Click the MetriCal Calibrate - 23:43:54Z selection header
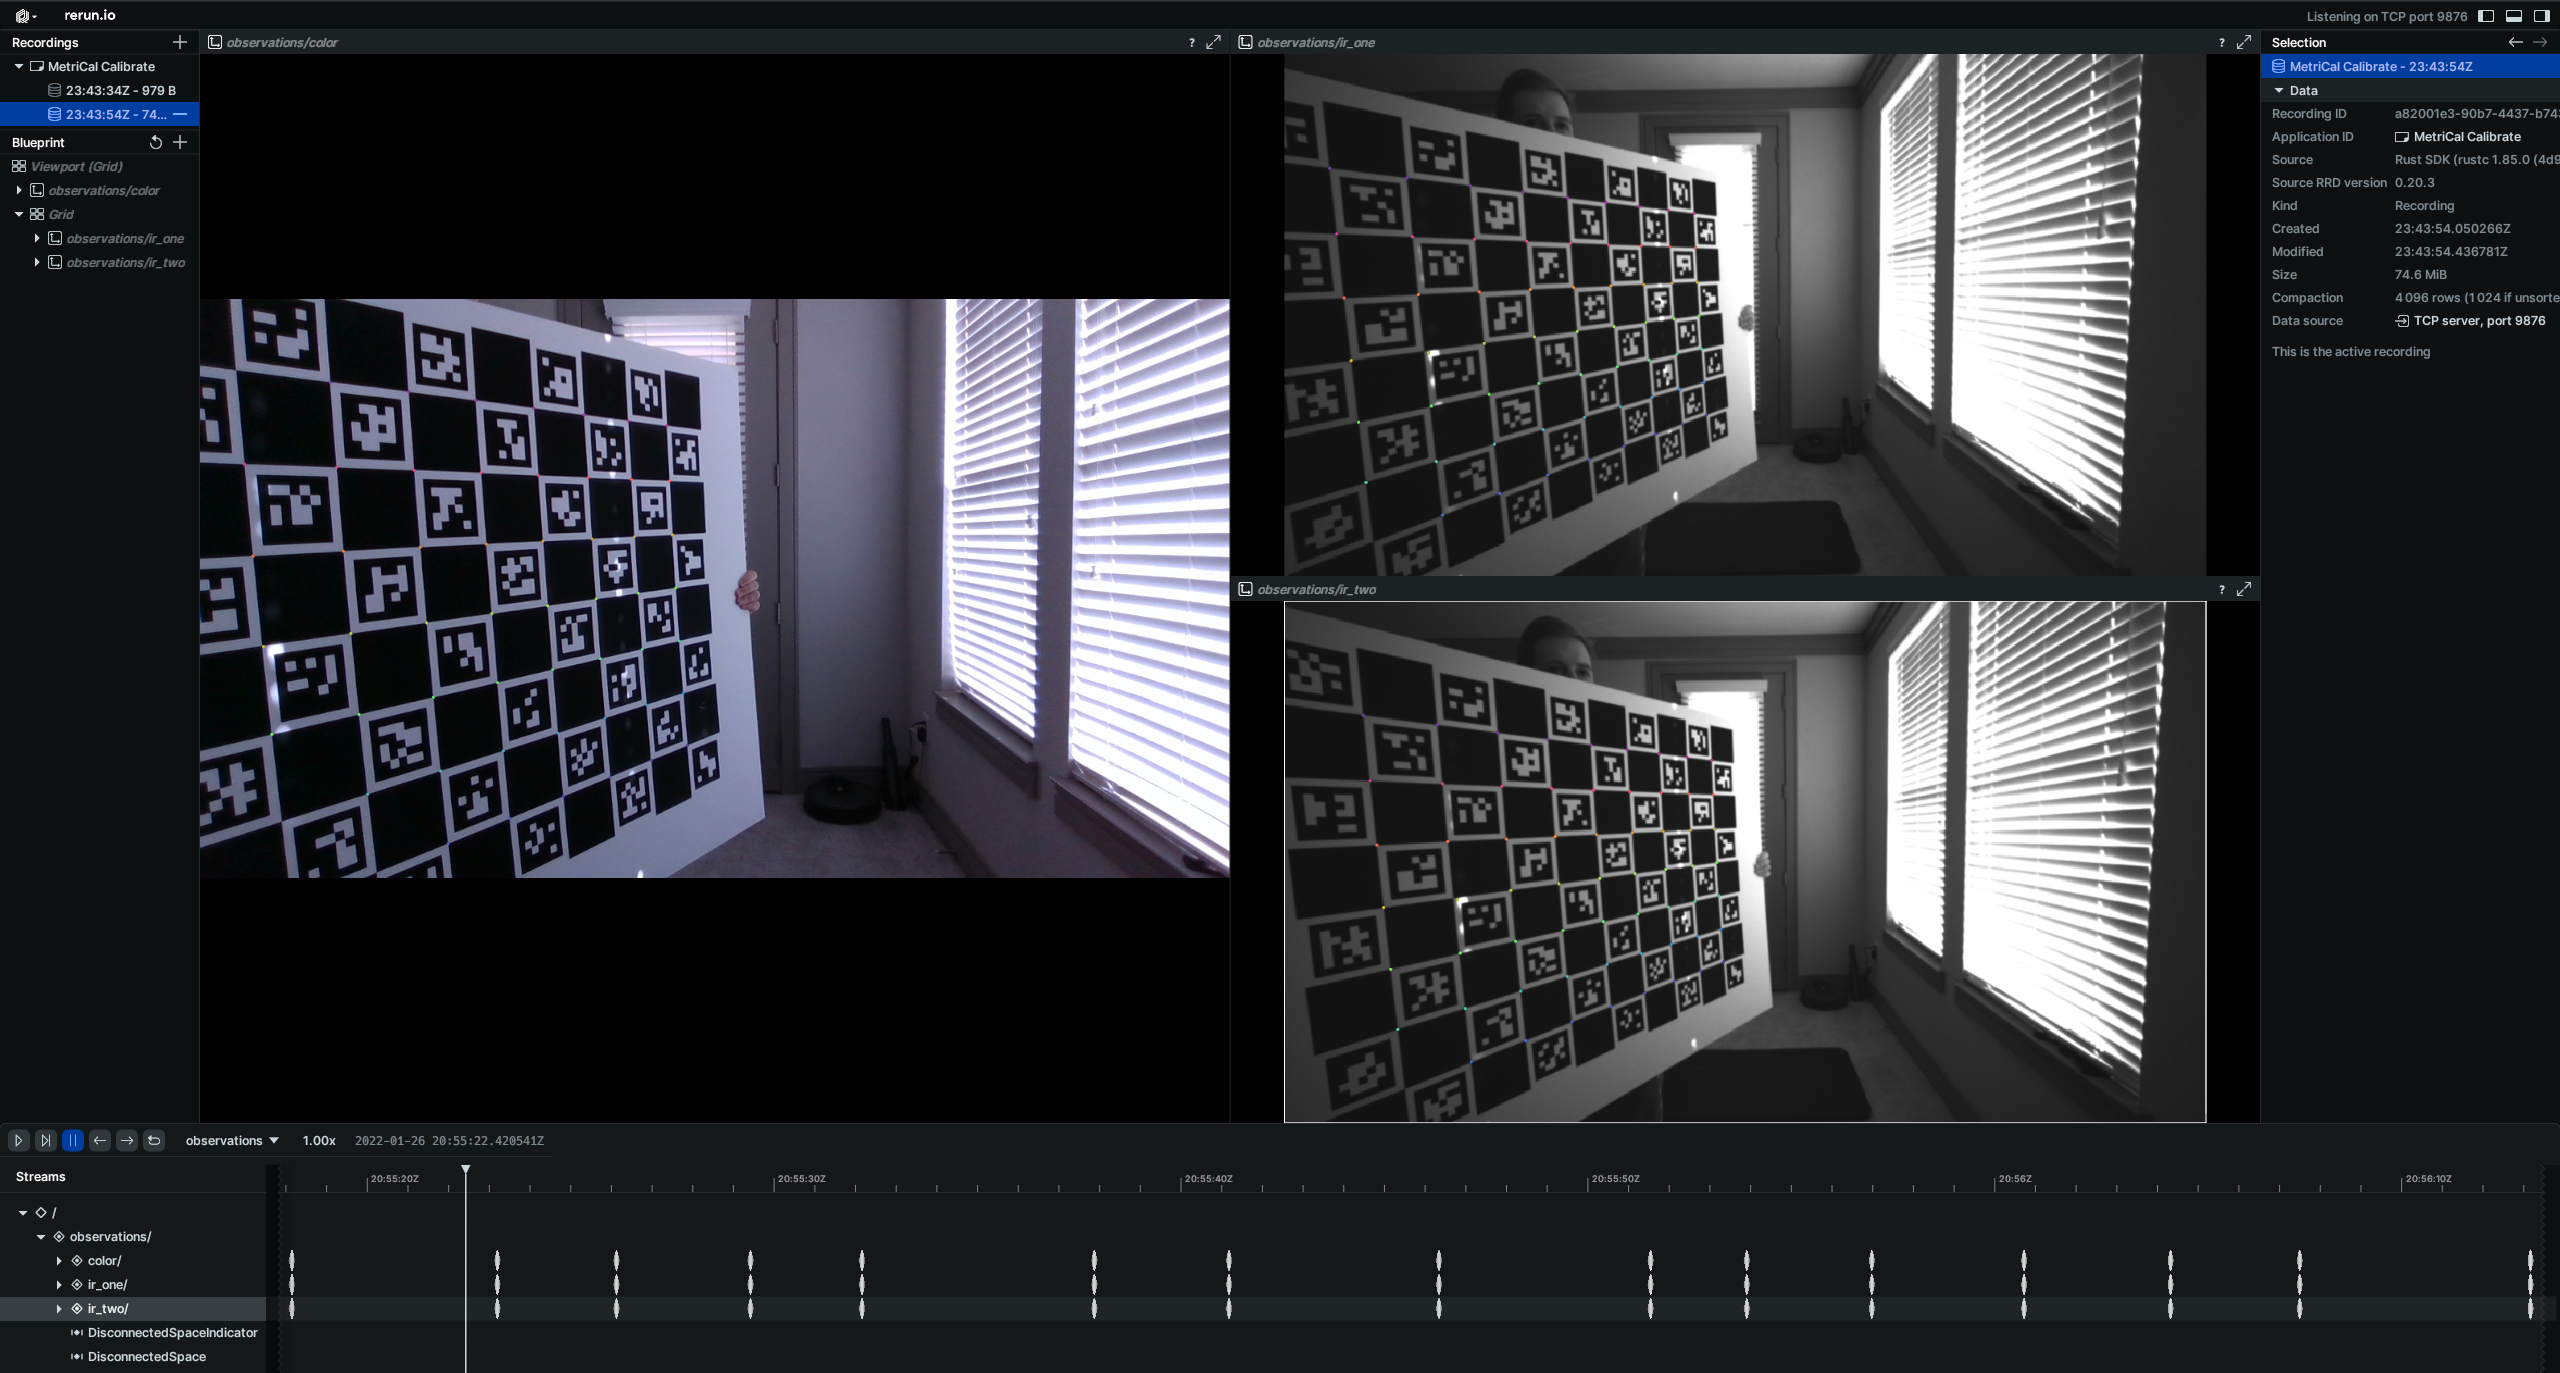This screenshot has width=2560, height=1373. click(x=2410, y=66)
